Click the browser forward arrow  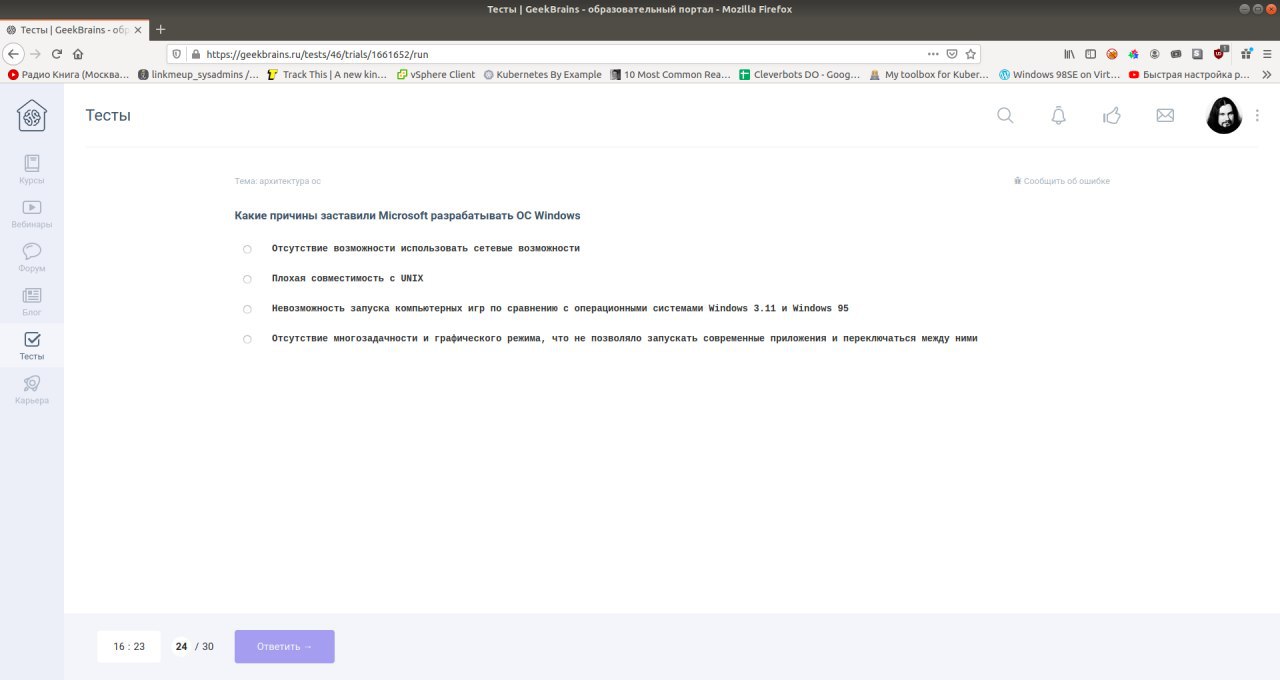pos(36,54)
